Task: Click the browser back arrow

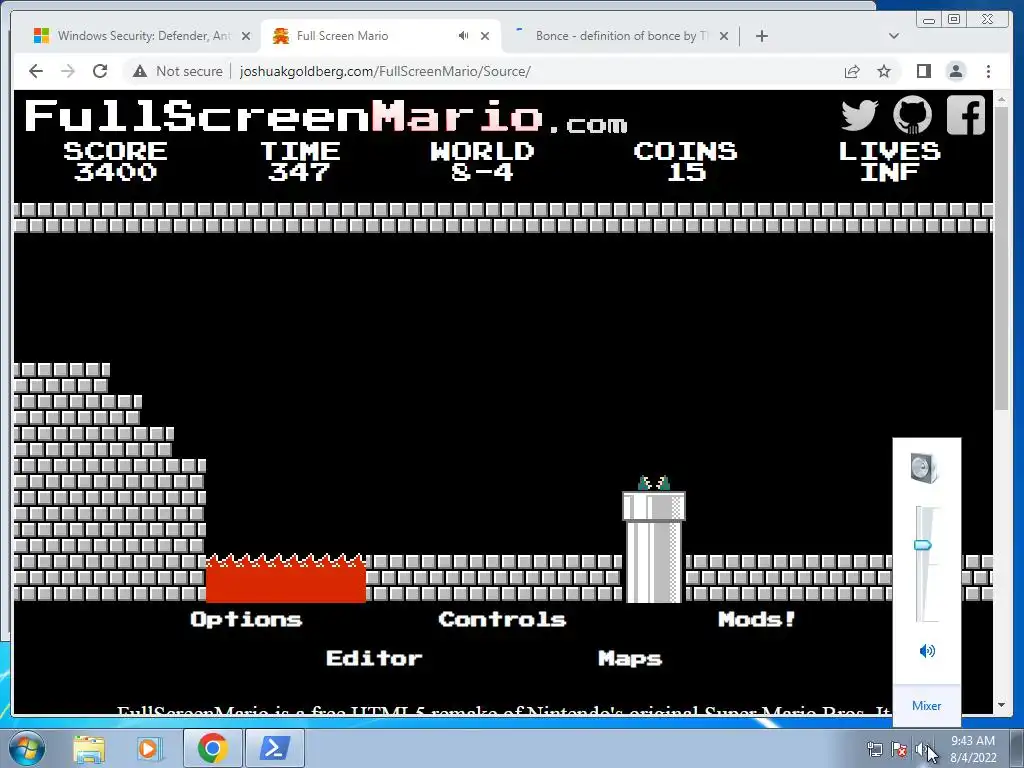Action: 36,71
